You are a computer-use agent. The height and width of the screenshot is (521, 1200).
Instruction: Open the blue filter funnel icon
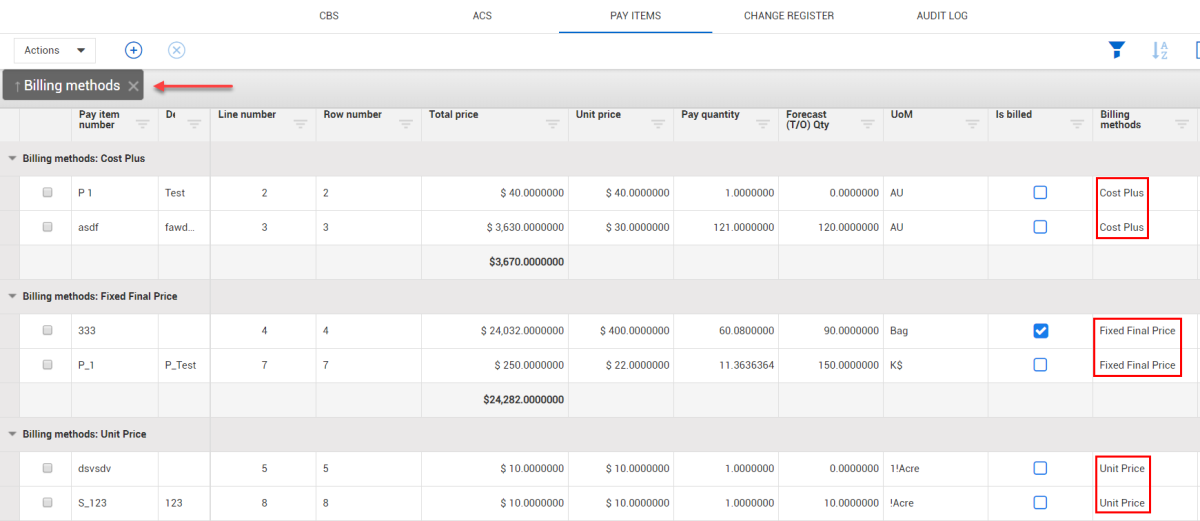[1117, 50]
